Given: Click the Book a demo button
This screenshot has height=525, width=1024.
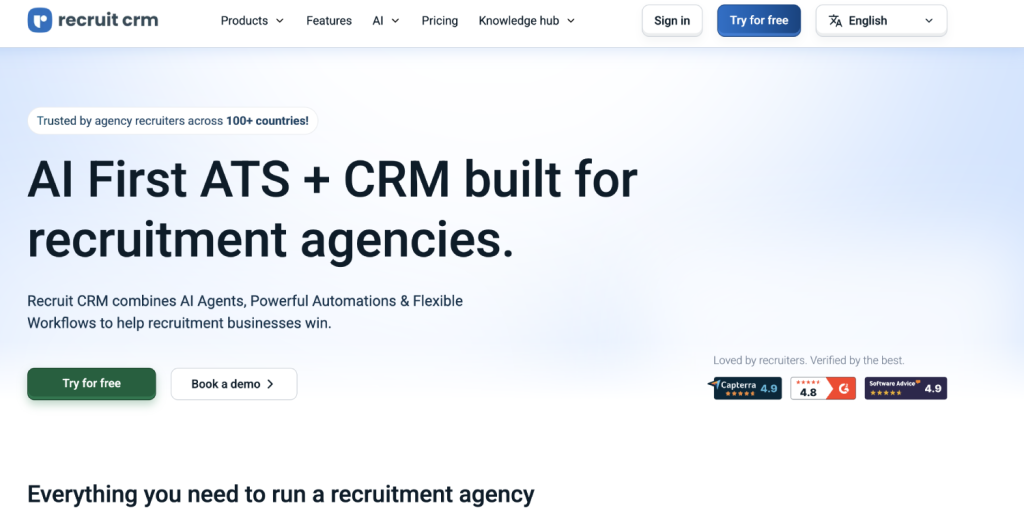Looking at the screenshot, I should (234, 384).
